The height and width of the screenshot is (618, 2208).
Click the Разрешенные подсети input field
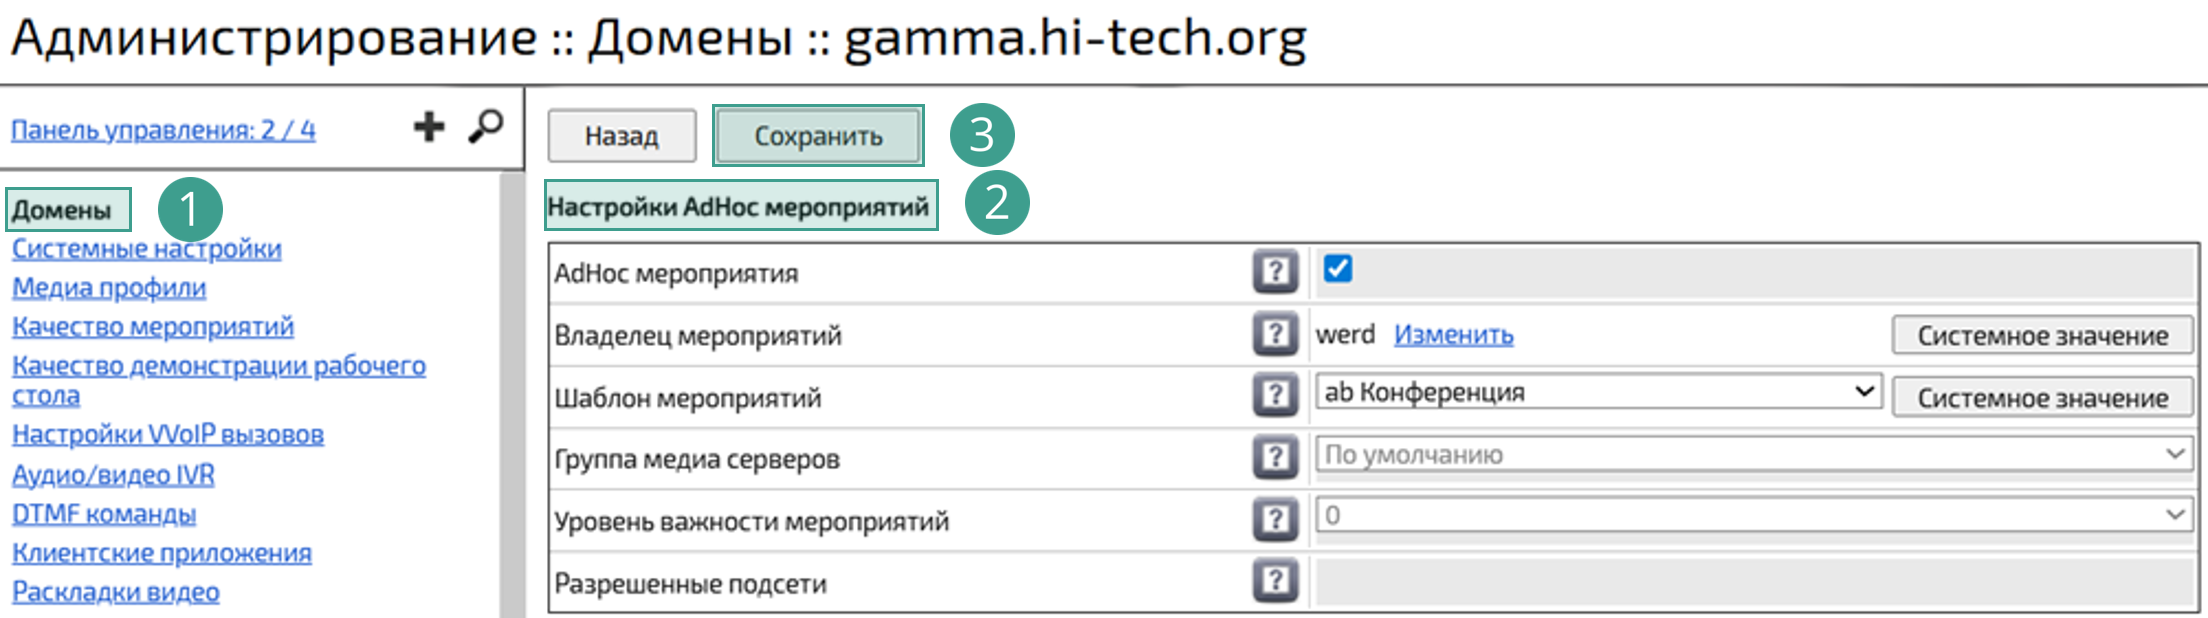[1752, 583]
